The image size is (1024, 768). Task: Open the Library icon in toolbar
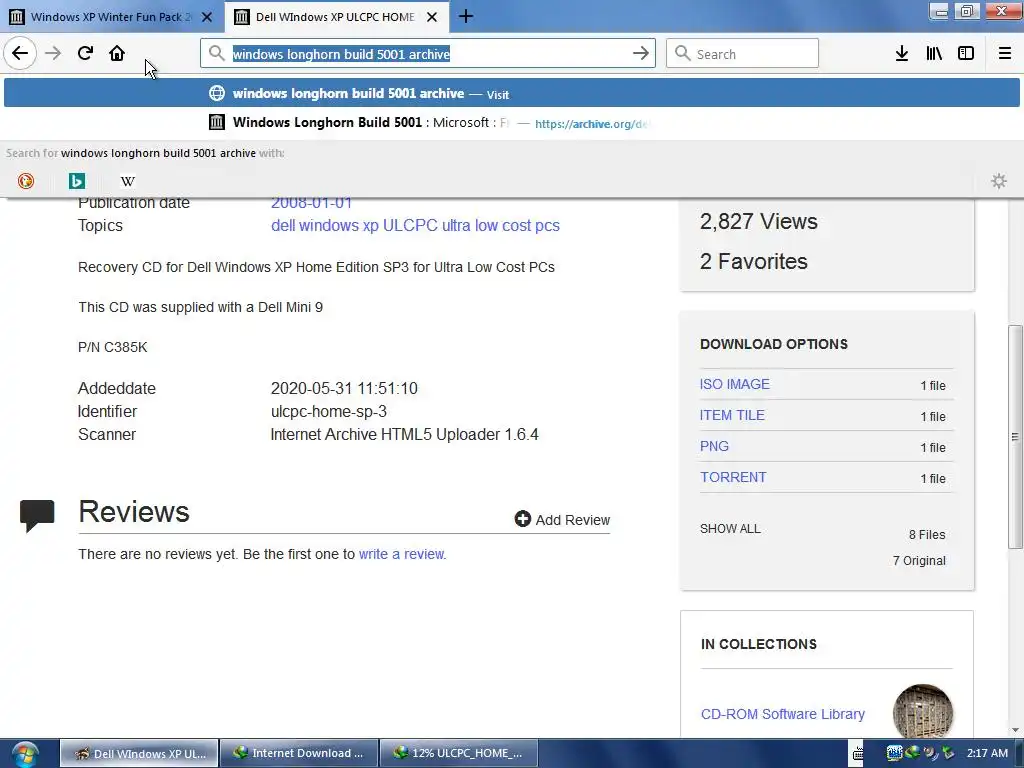[934, 54]
